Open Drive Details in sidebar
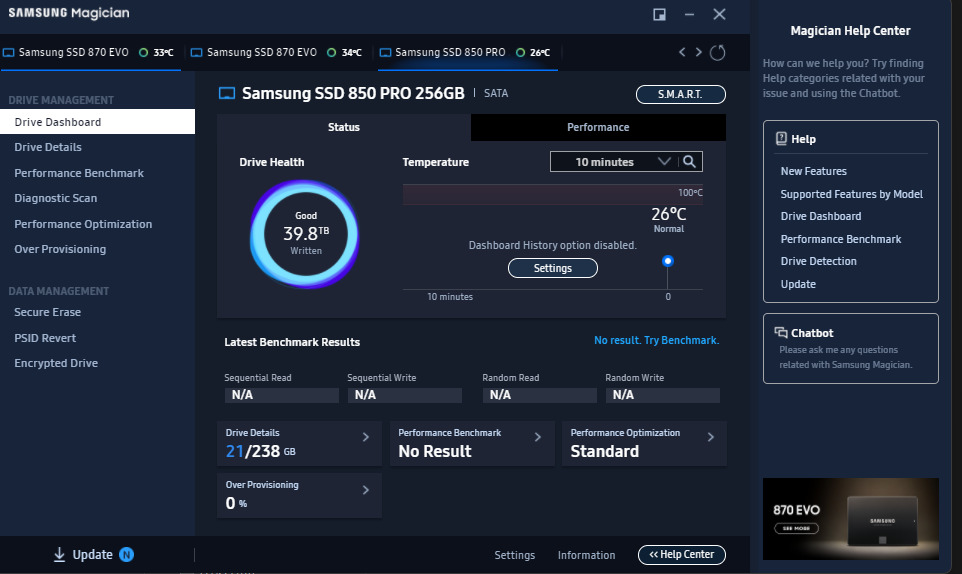Viewport: 962px width, 574px height. (48, 147)
